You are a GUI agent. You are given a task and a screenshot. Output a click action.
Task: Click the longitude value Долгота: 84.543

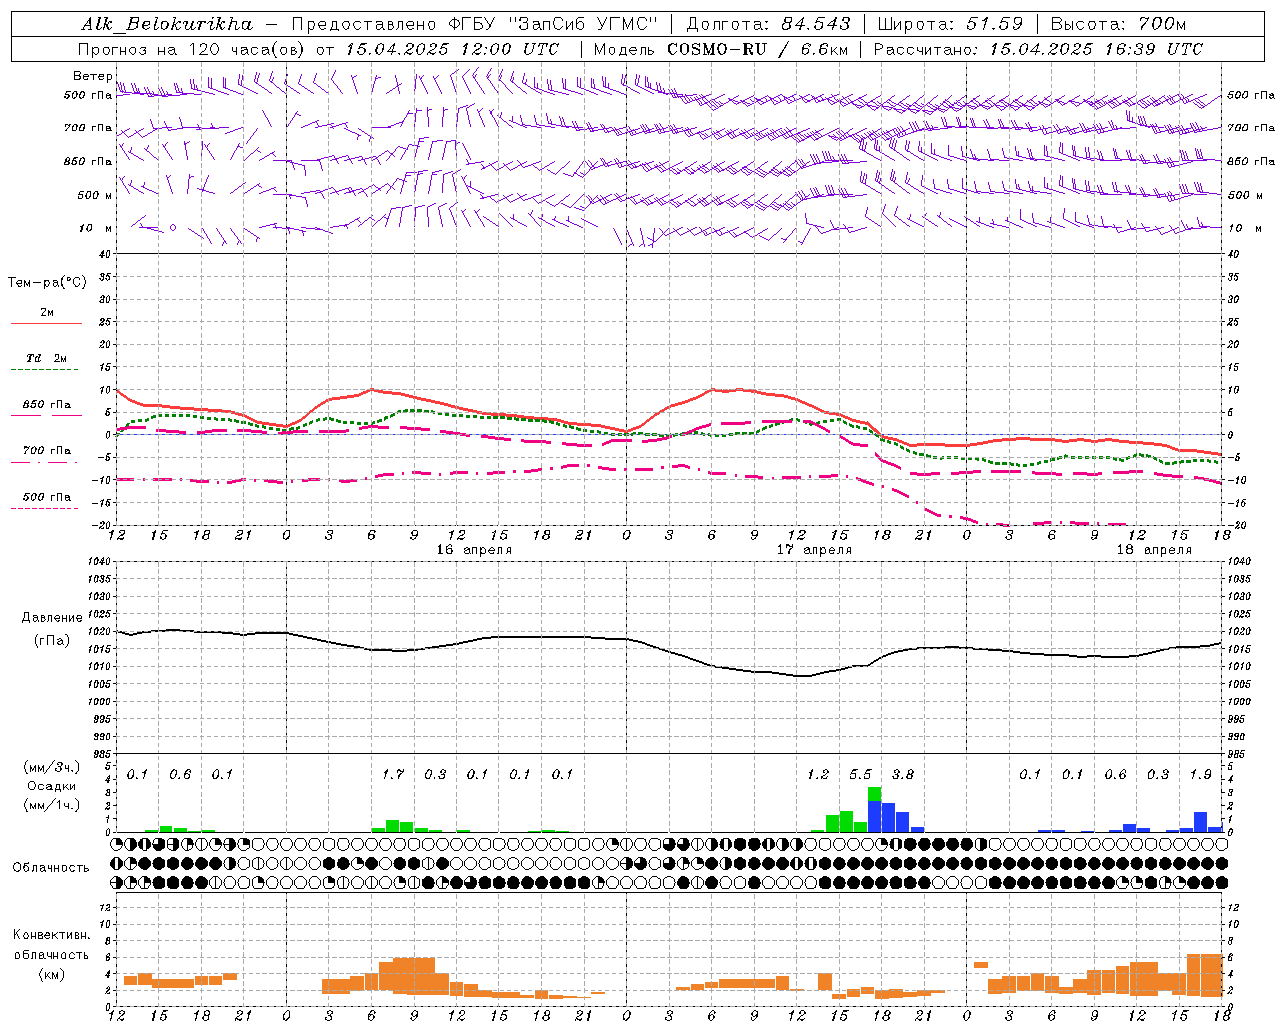click(x=768, y=24)
